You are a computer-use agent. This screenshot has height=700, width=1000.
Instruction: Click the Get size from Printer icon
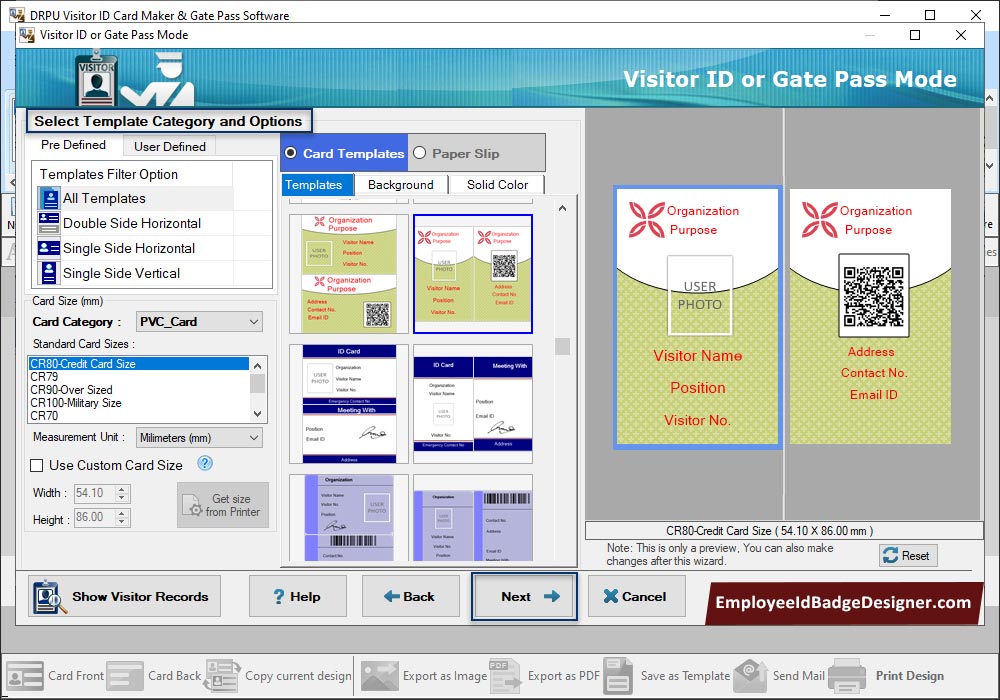(193, 507)
